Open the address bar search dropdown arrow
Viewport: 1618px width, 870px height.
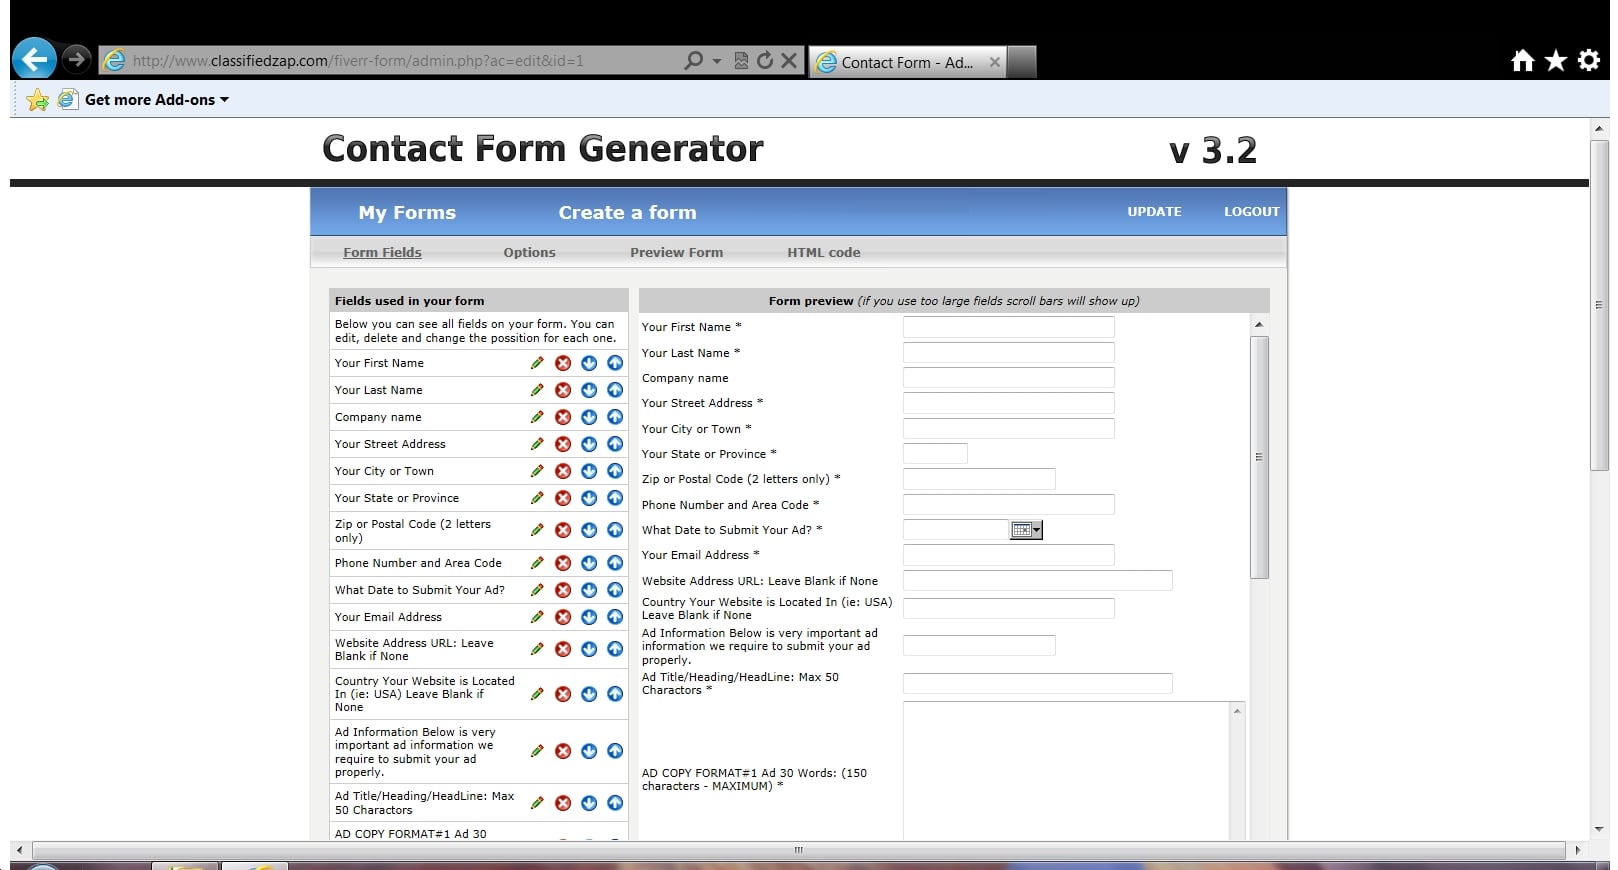pyautogui.click(x=717, y=61)
